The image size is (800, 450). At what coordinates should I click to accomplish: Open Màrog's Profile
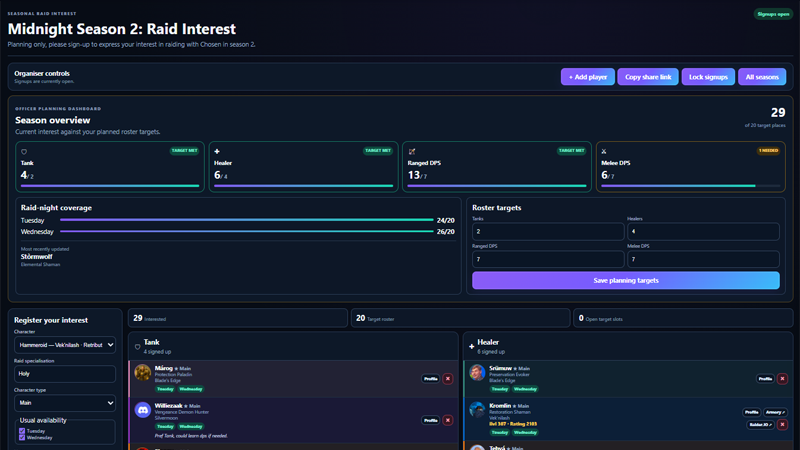tap(431, 379)
